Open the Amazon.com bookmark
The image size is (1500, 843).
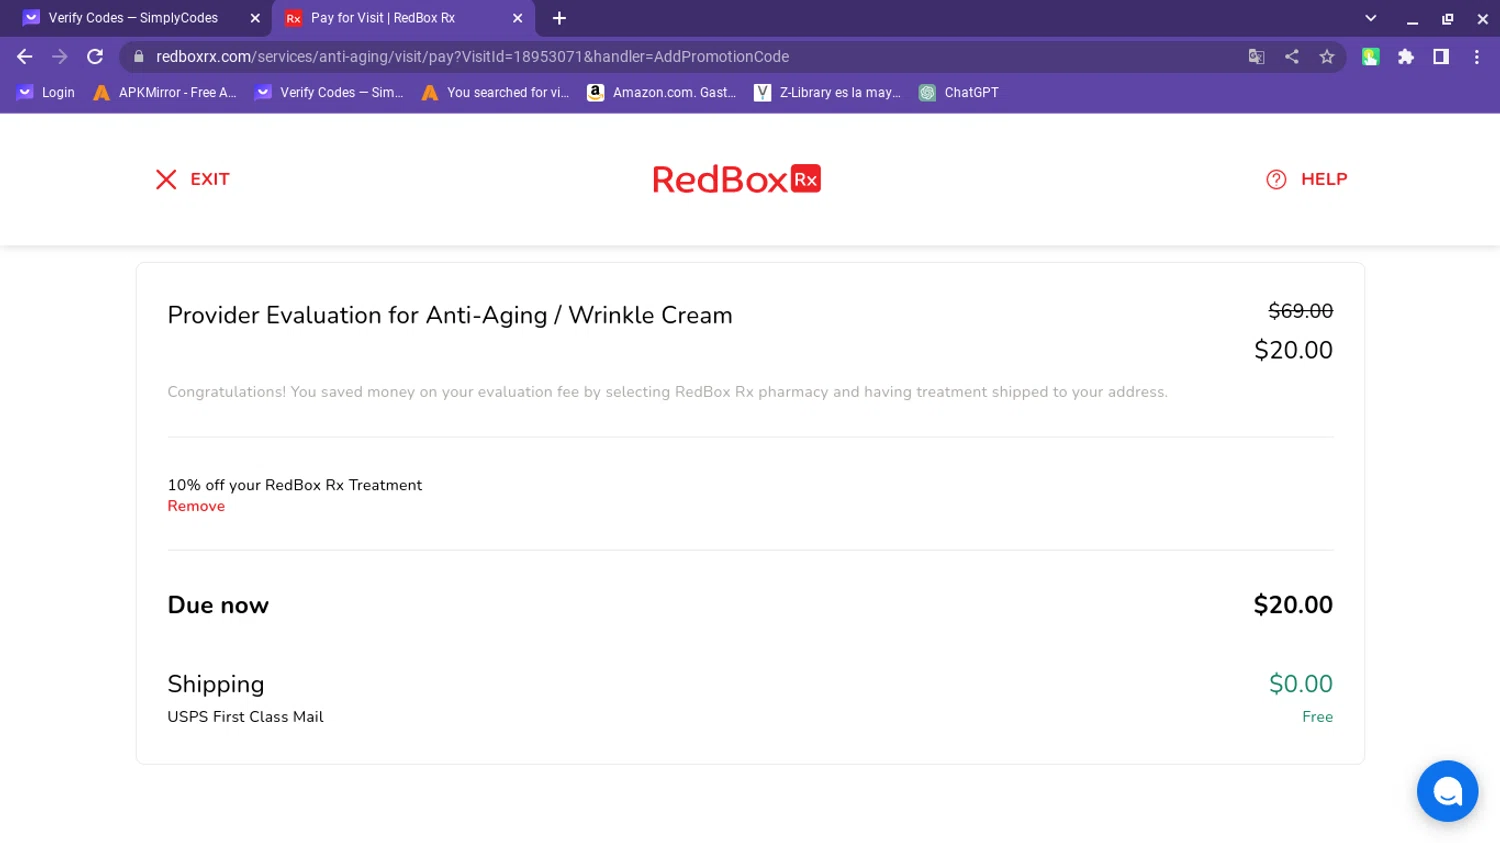pyautogui.click(x=661, y=93)
